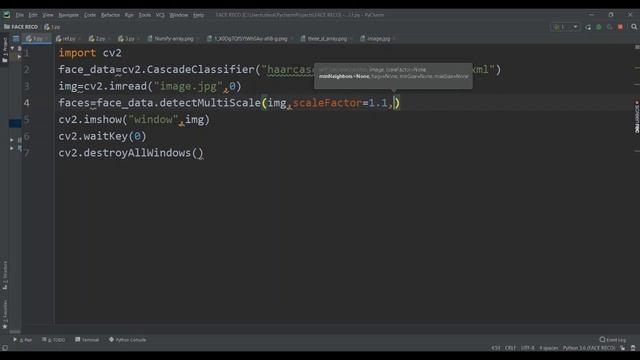Switch to the three_d_array.png tab
The width and height of the screenshot is (640, 360).
pyautogui.click(x=326, y=38)
